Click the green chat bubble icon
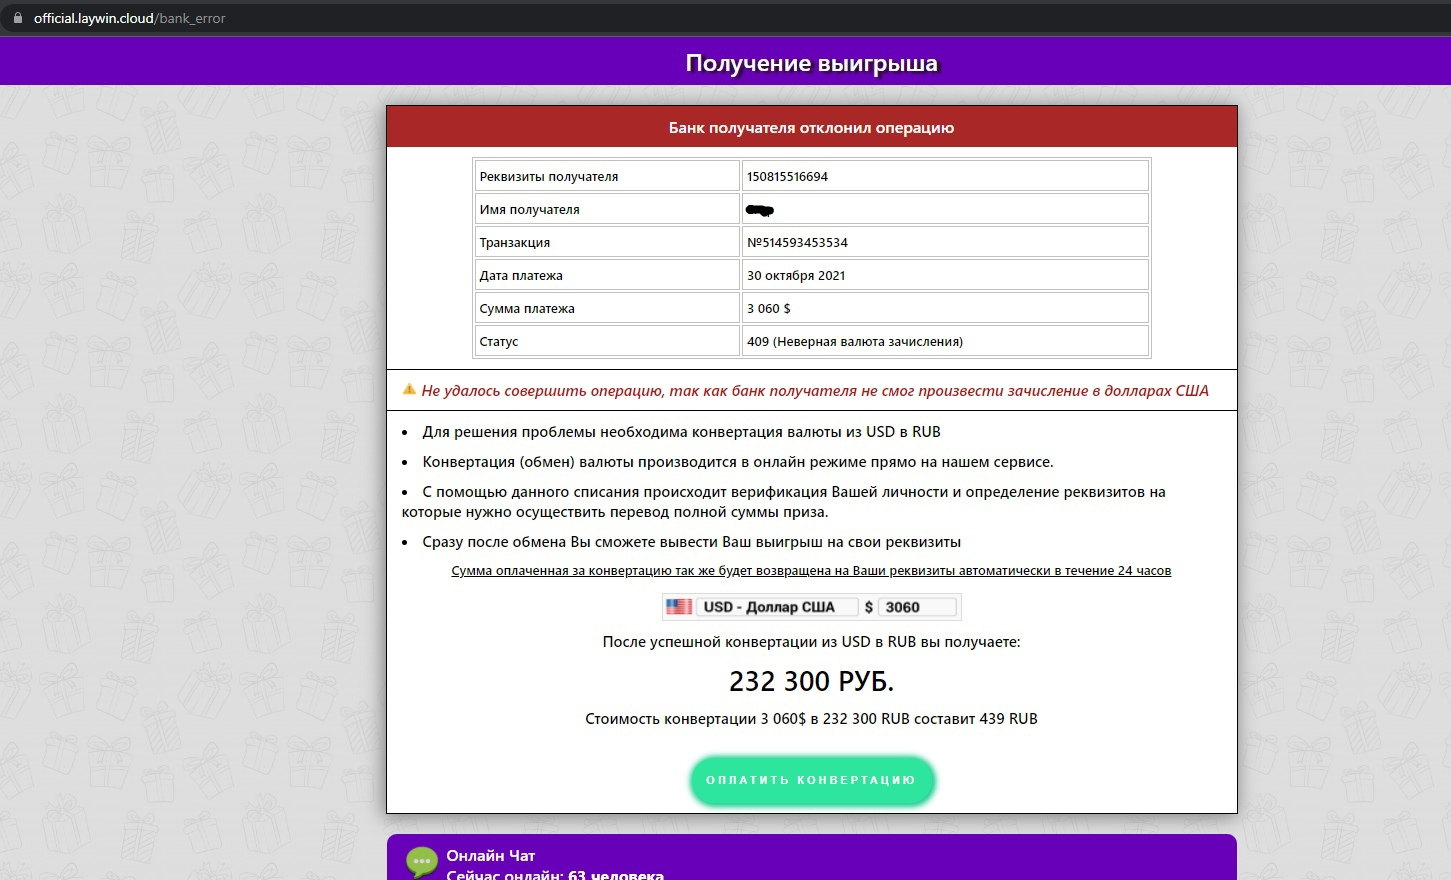This screenshot has width=1451, height=880. 422,862
